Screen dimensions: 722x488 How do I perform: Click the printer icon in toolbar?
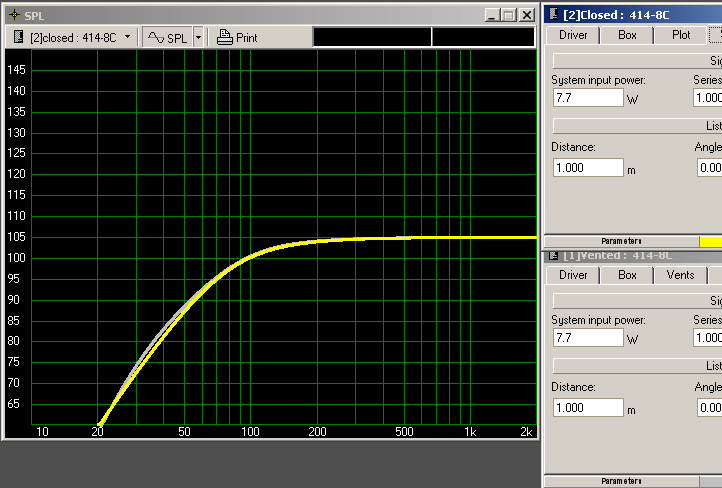[x=224, y=37]
